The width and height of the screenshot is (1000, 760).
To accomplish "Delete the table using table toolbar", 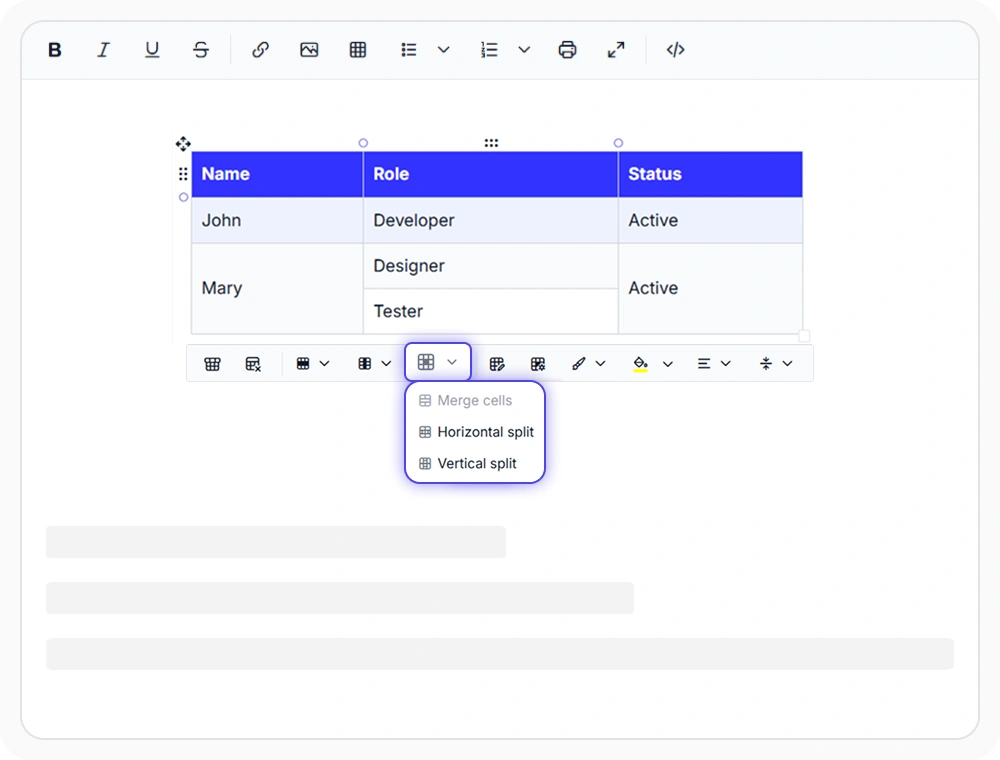I will [253, 363].
